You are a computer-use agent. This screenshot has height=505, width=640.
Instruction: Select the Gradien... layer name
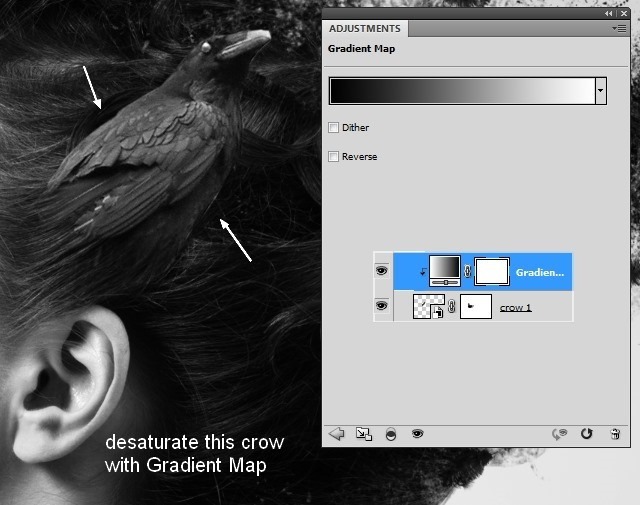click(540, 272)
